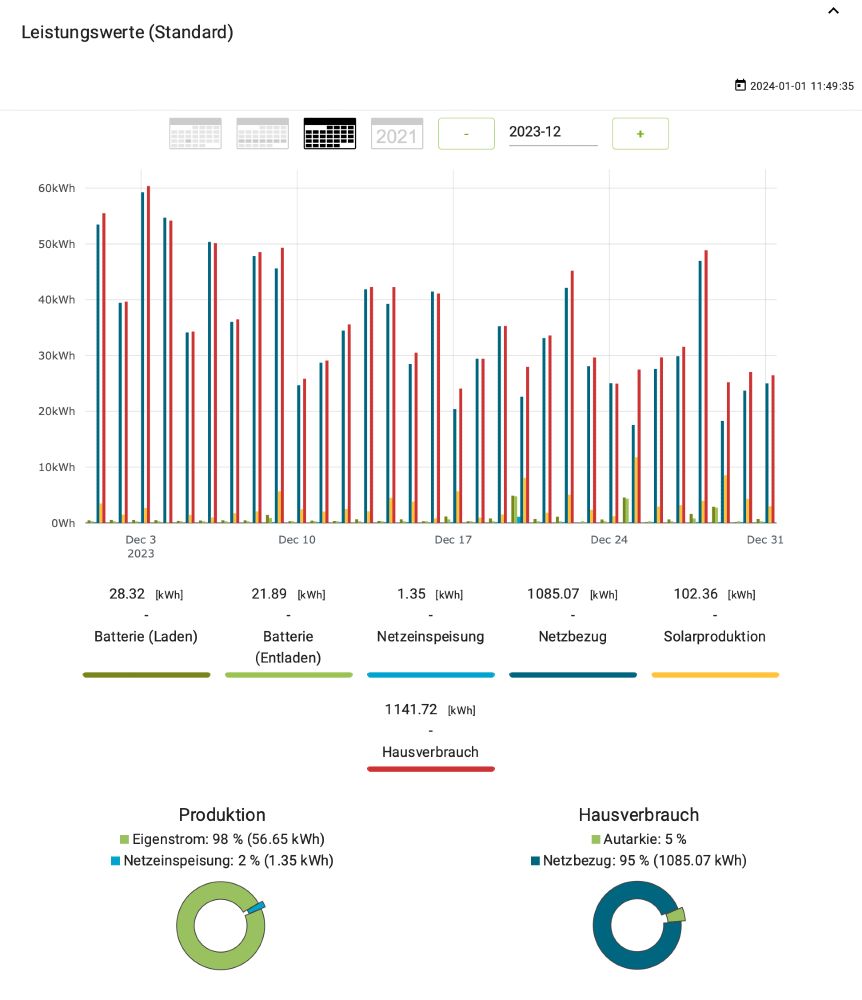The width and height of the screenshot is (862, 1000).
Task: Click the 102.36 kWh Solarproduktion value
Action: point(696,594)
